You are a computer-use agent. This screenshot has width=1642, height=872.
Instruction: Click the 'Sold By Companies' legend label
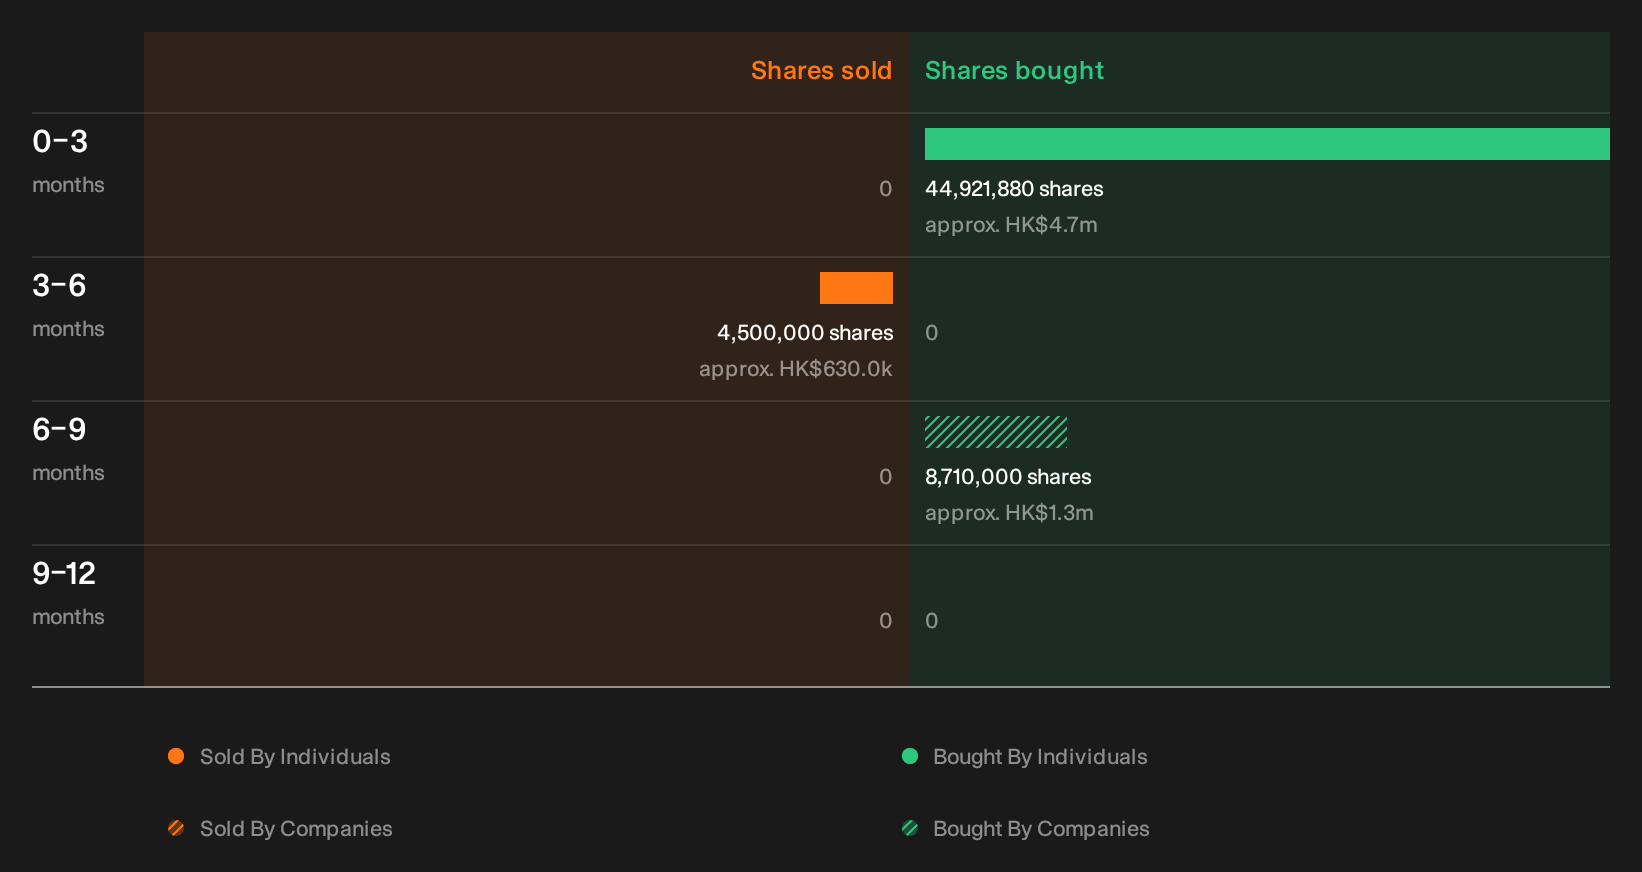[296, 829]
